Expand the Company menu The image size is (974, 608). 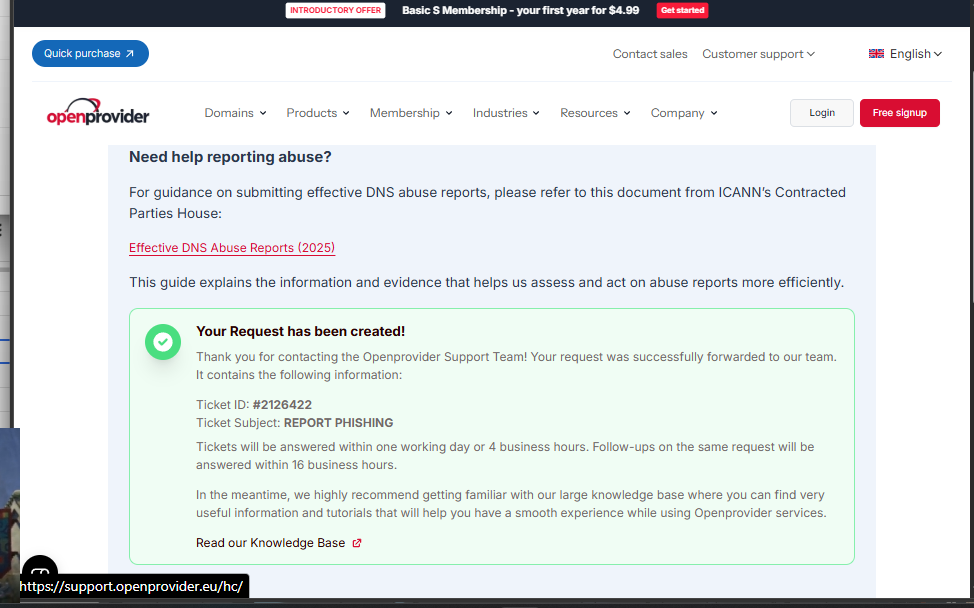(683, 113)
